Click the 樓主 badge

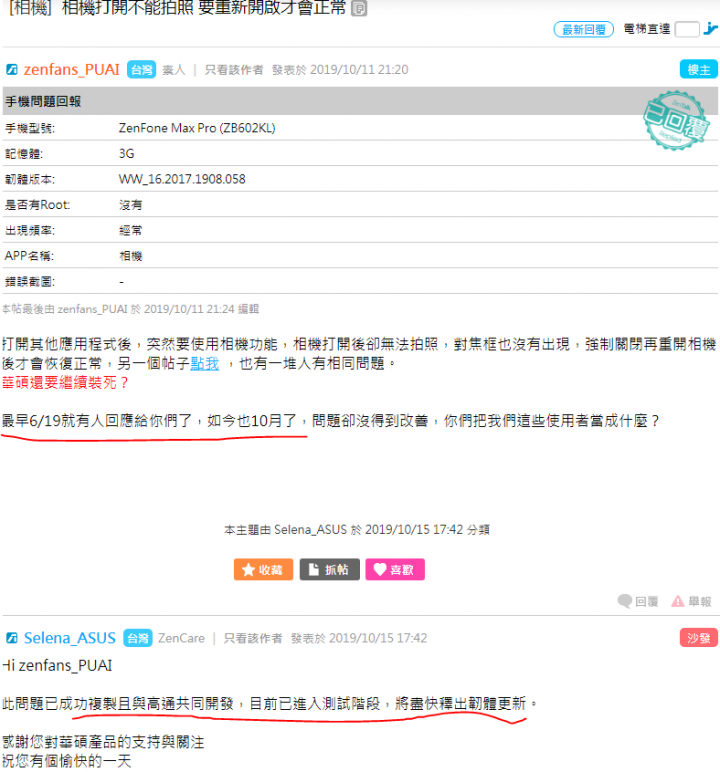(x=699, y=69)
